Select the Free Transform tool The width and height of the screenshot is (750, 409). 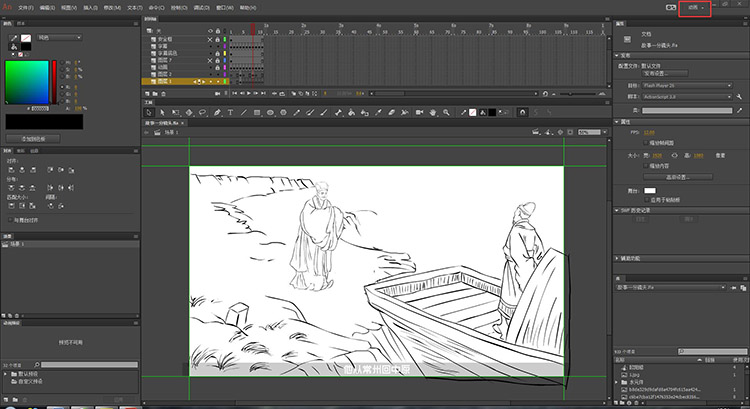coord(176,112)
